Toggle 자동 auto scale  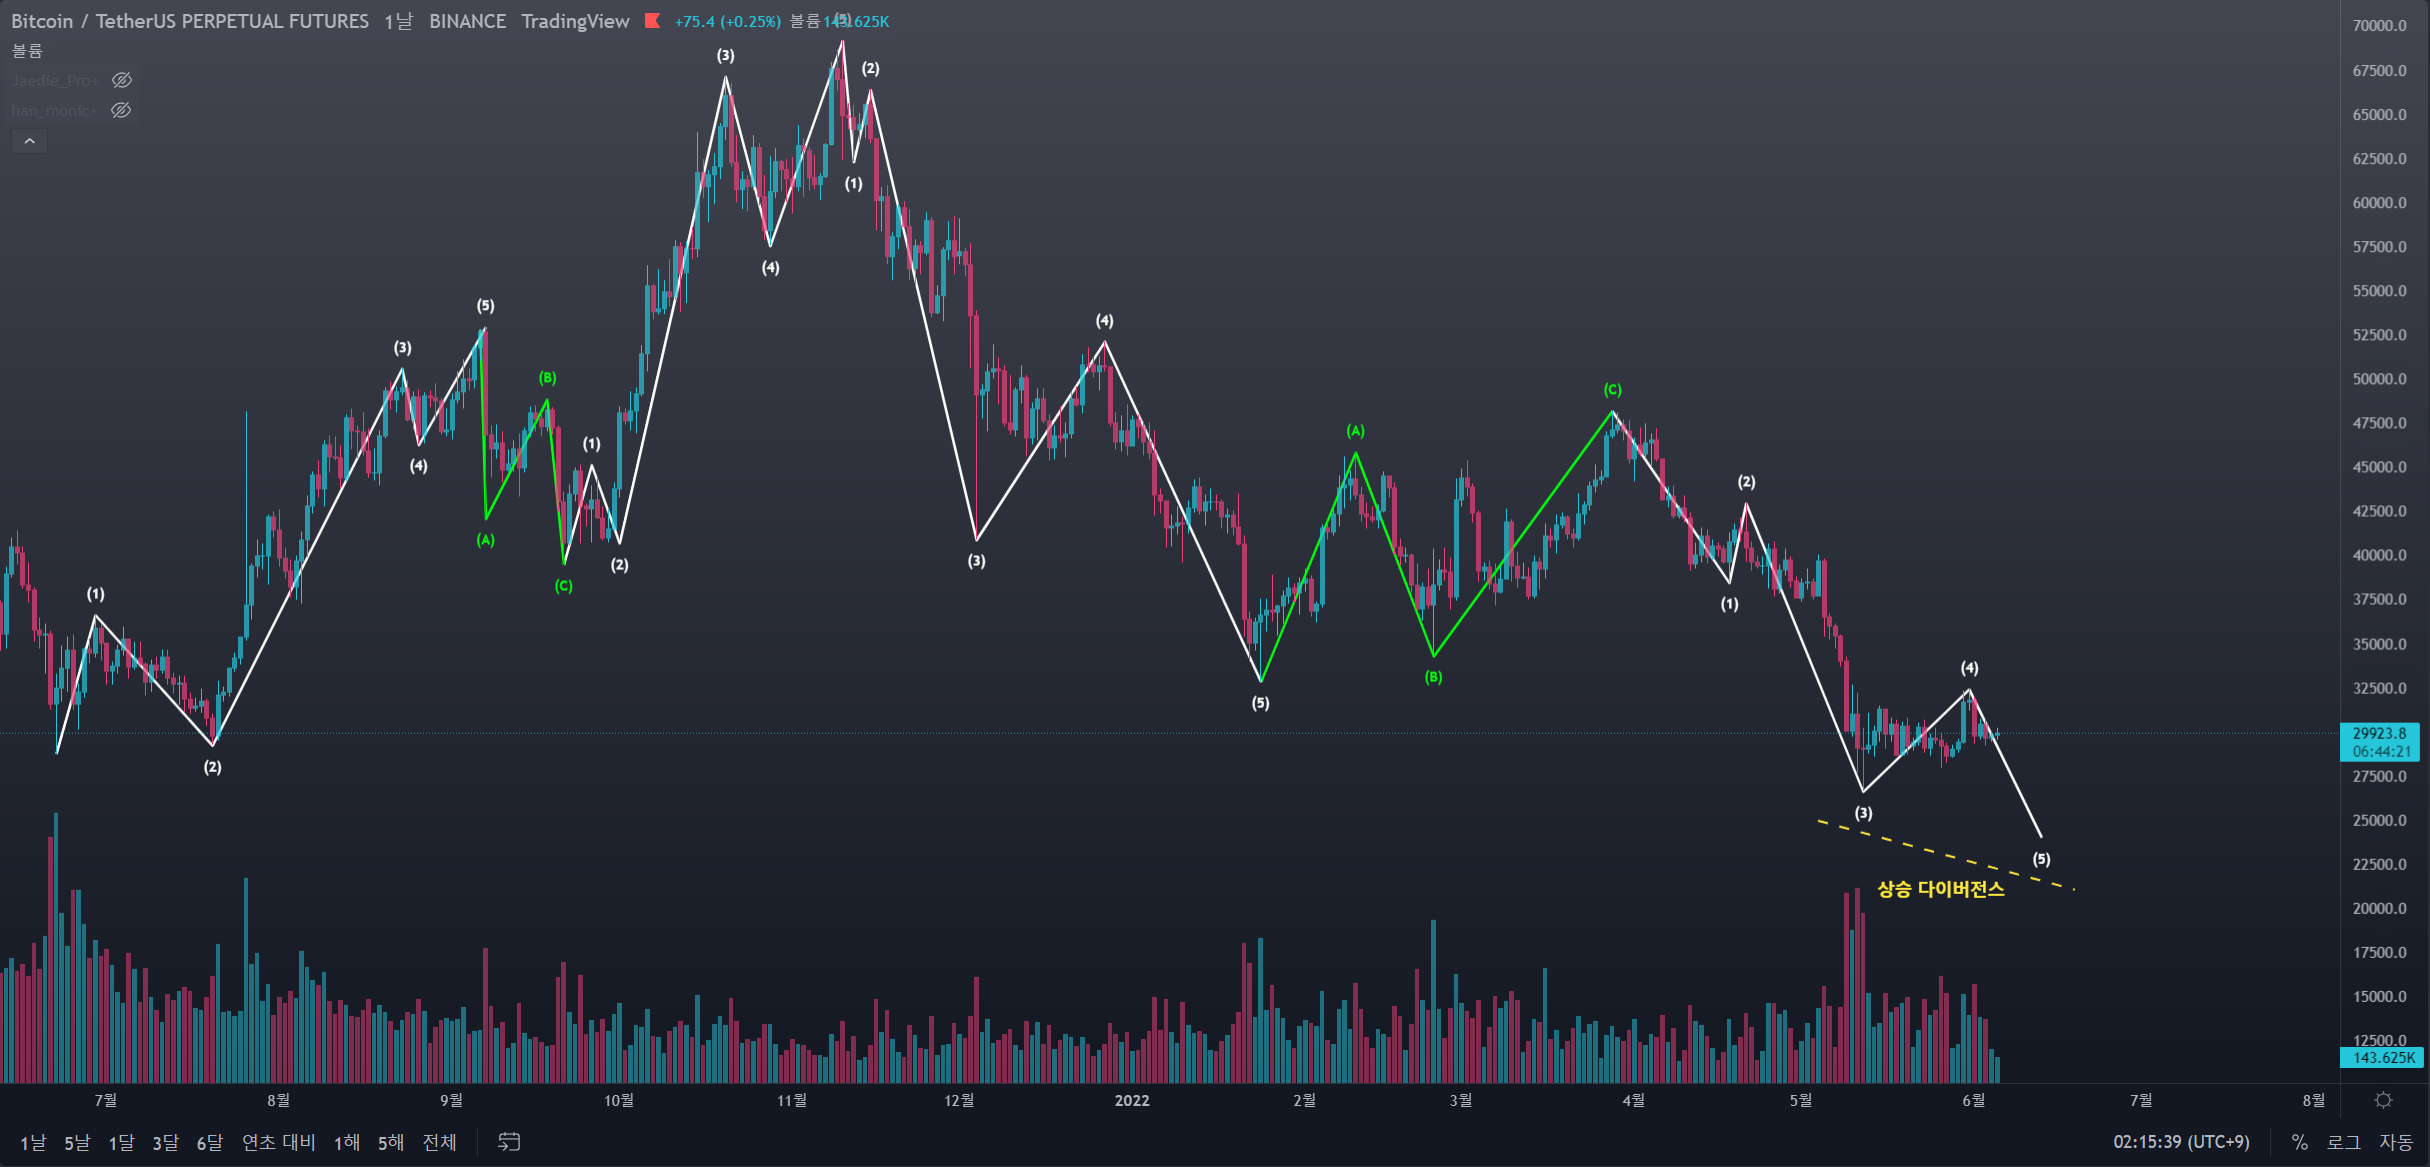(2396, 1142)
